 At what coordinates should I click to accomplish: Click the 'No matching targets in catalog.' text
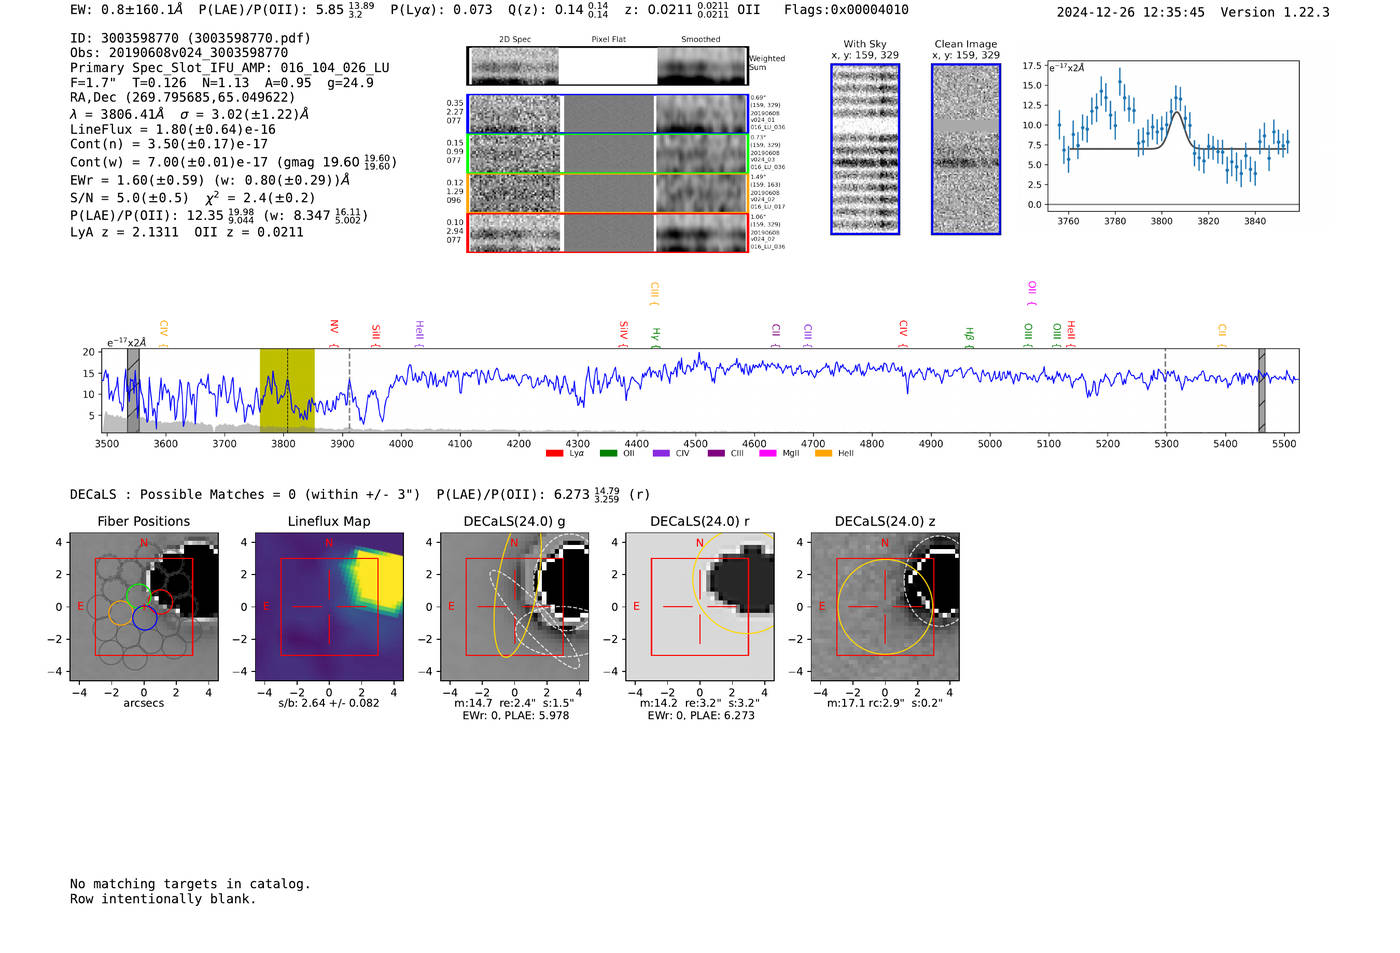[190, 884]
